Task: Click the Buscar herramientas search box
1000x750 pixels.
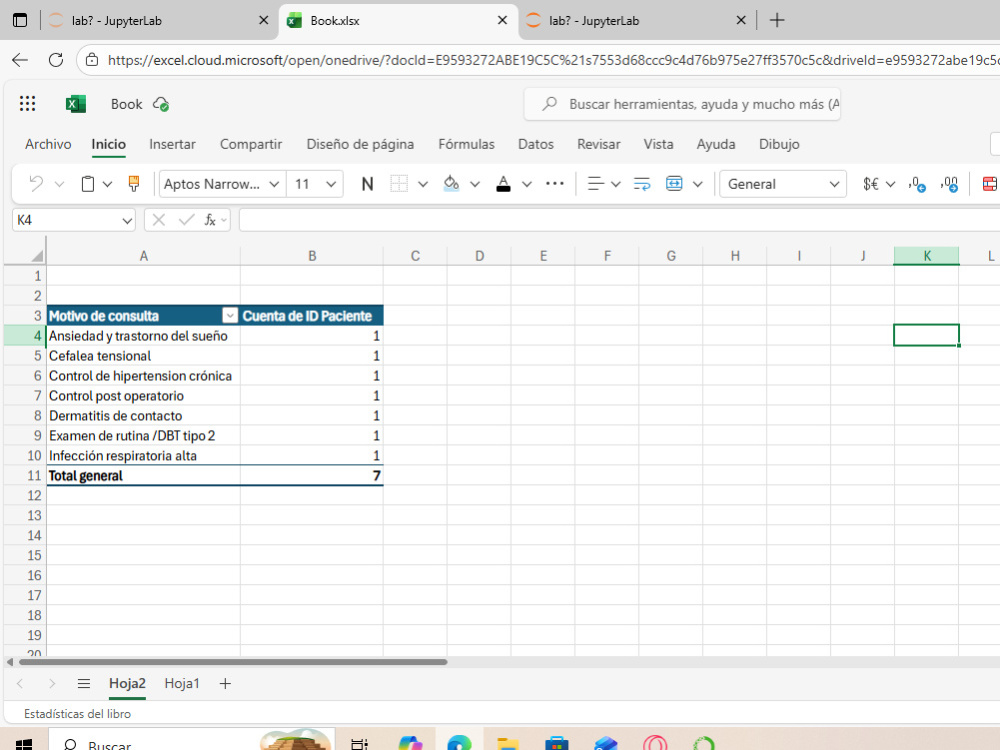Action: pos(682,104)
